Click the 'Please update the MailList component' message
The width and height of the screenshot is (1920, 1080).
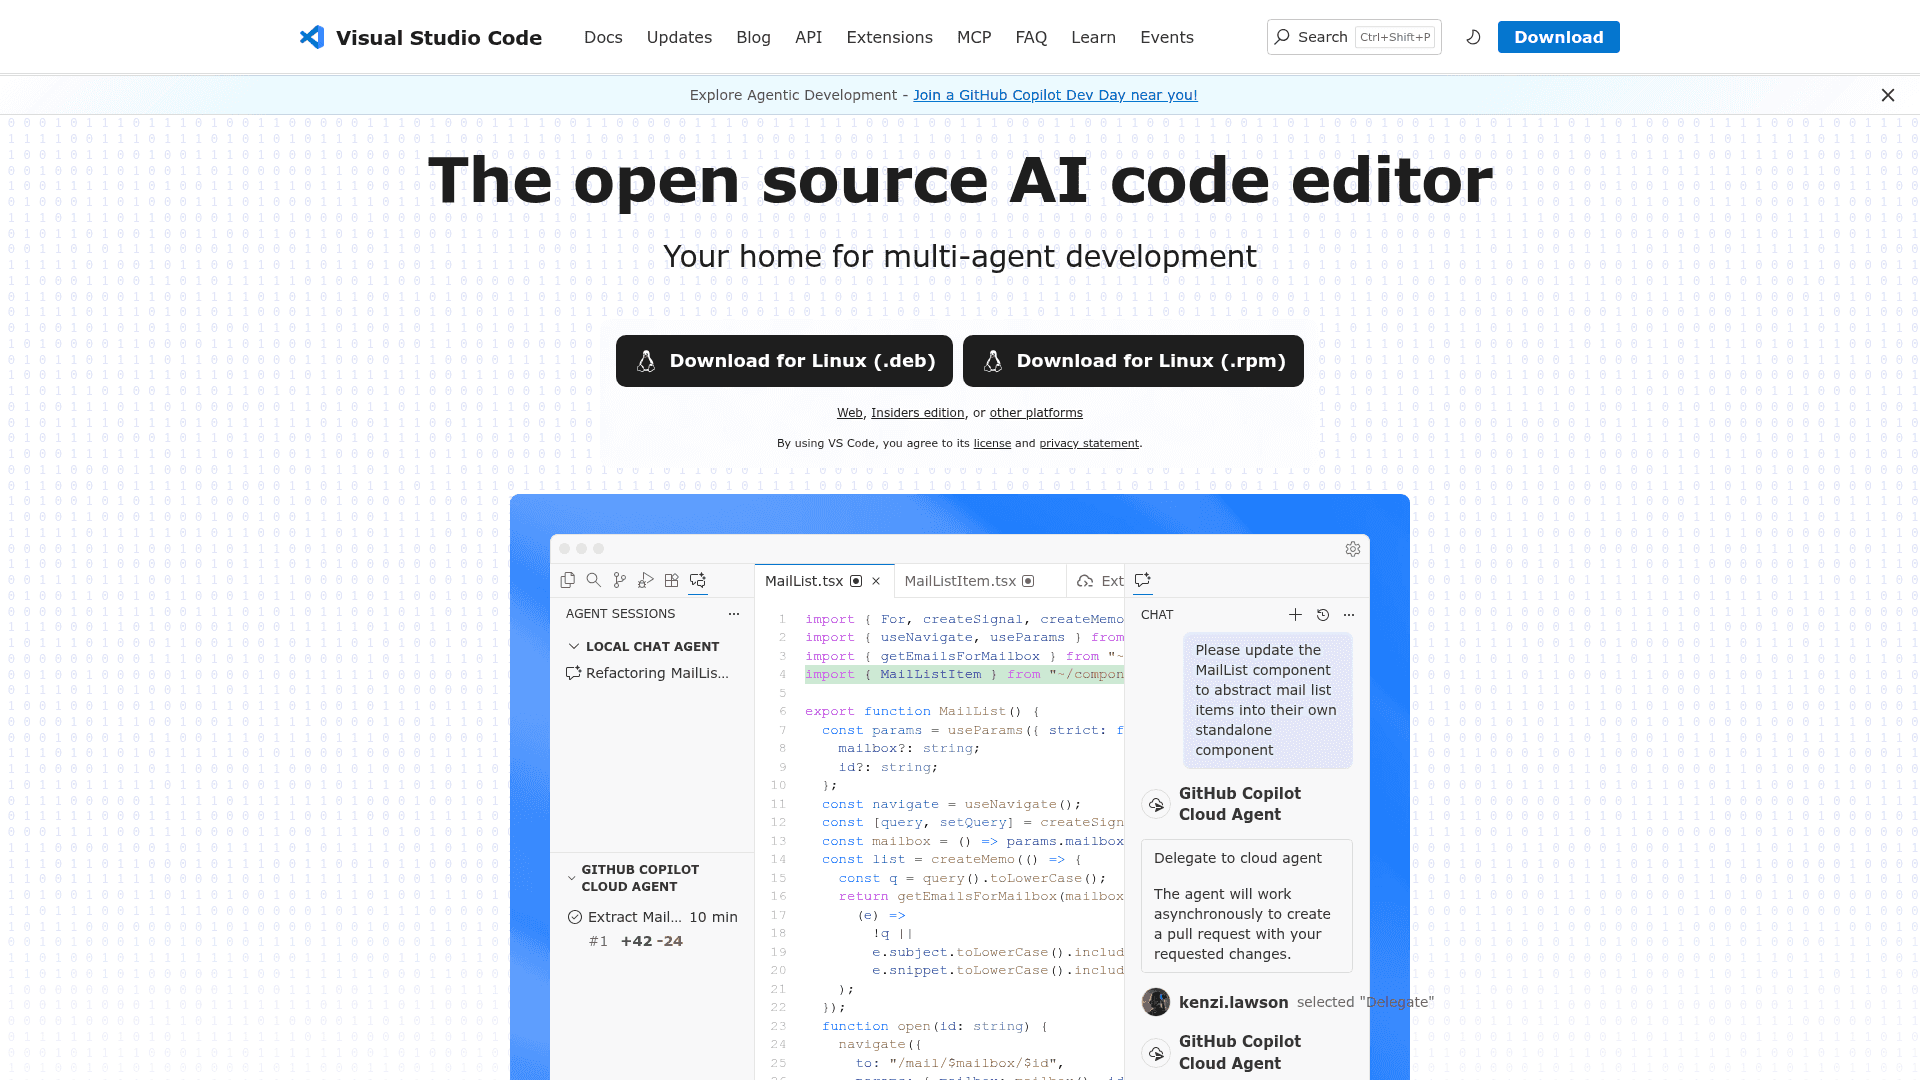coord(1268,700)
